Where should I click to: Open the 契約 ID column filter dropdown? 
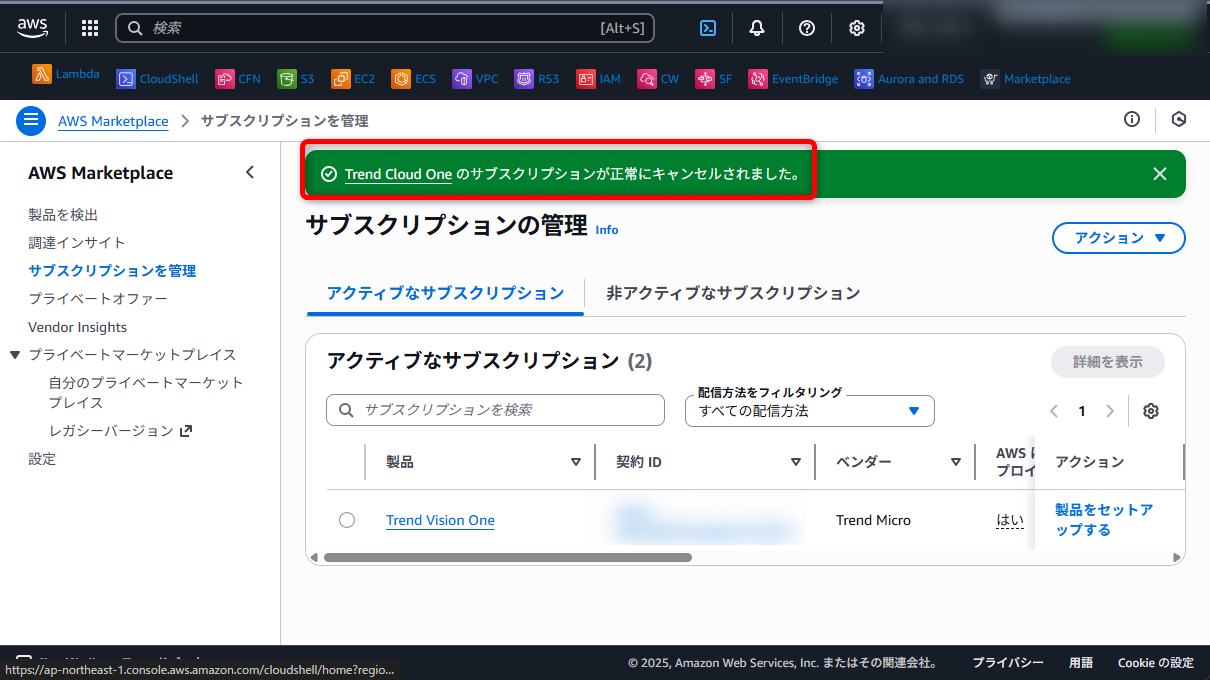(x=796, y=462)
